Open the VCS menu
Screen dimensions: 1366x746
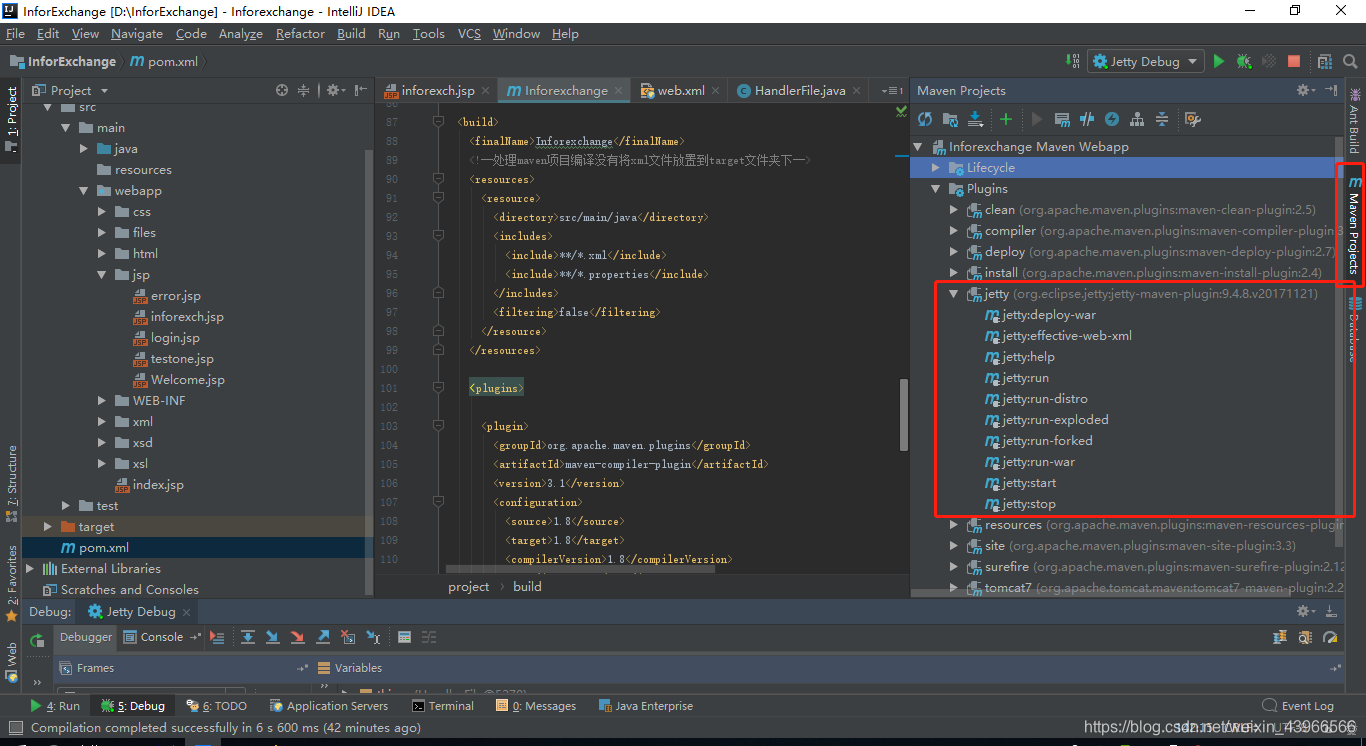(x=469, y=33)
